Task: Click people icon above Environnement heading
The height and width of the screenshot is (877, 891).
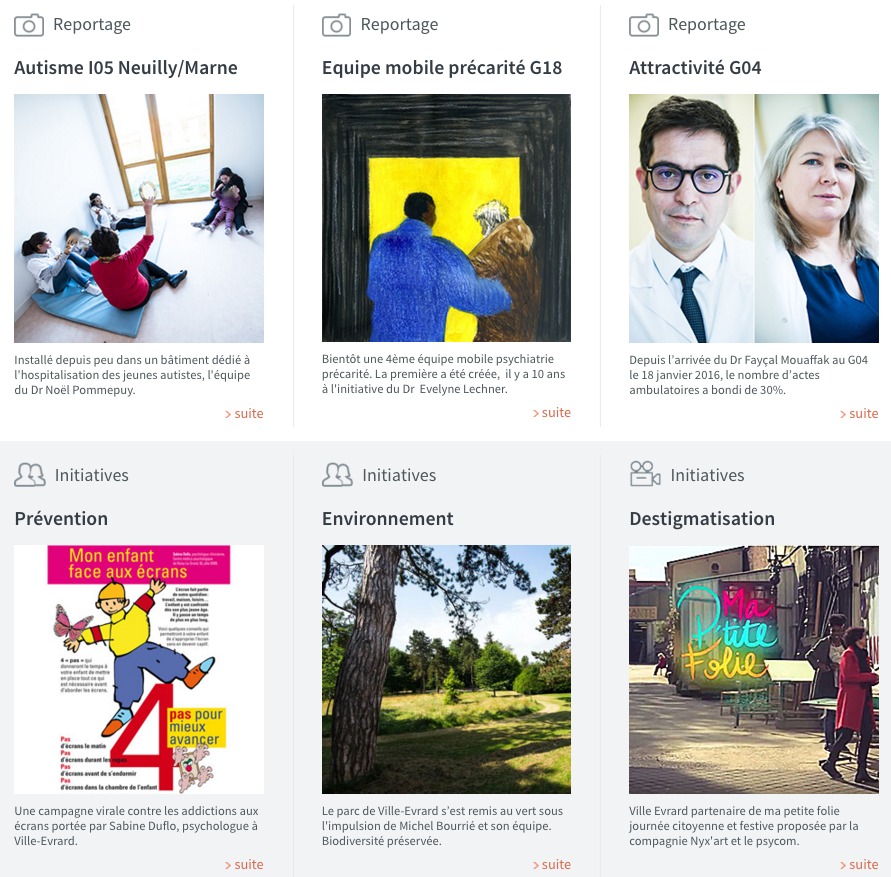Action: click(x=337, y=475)
